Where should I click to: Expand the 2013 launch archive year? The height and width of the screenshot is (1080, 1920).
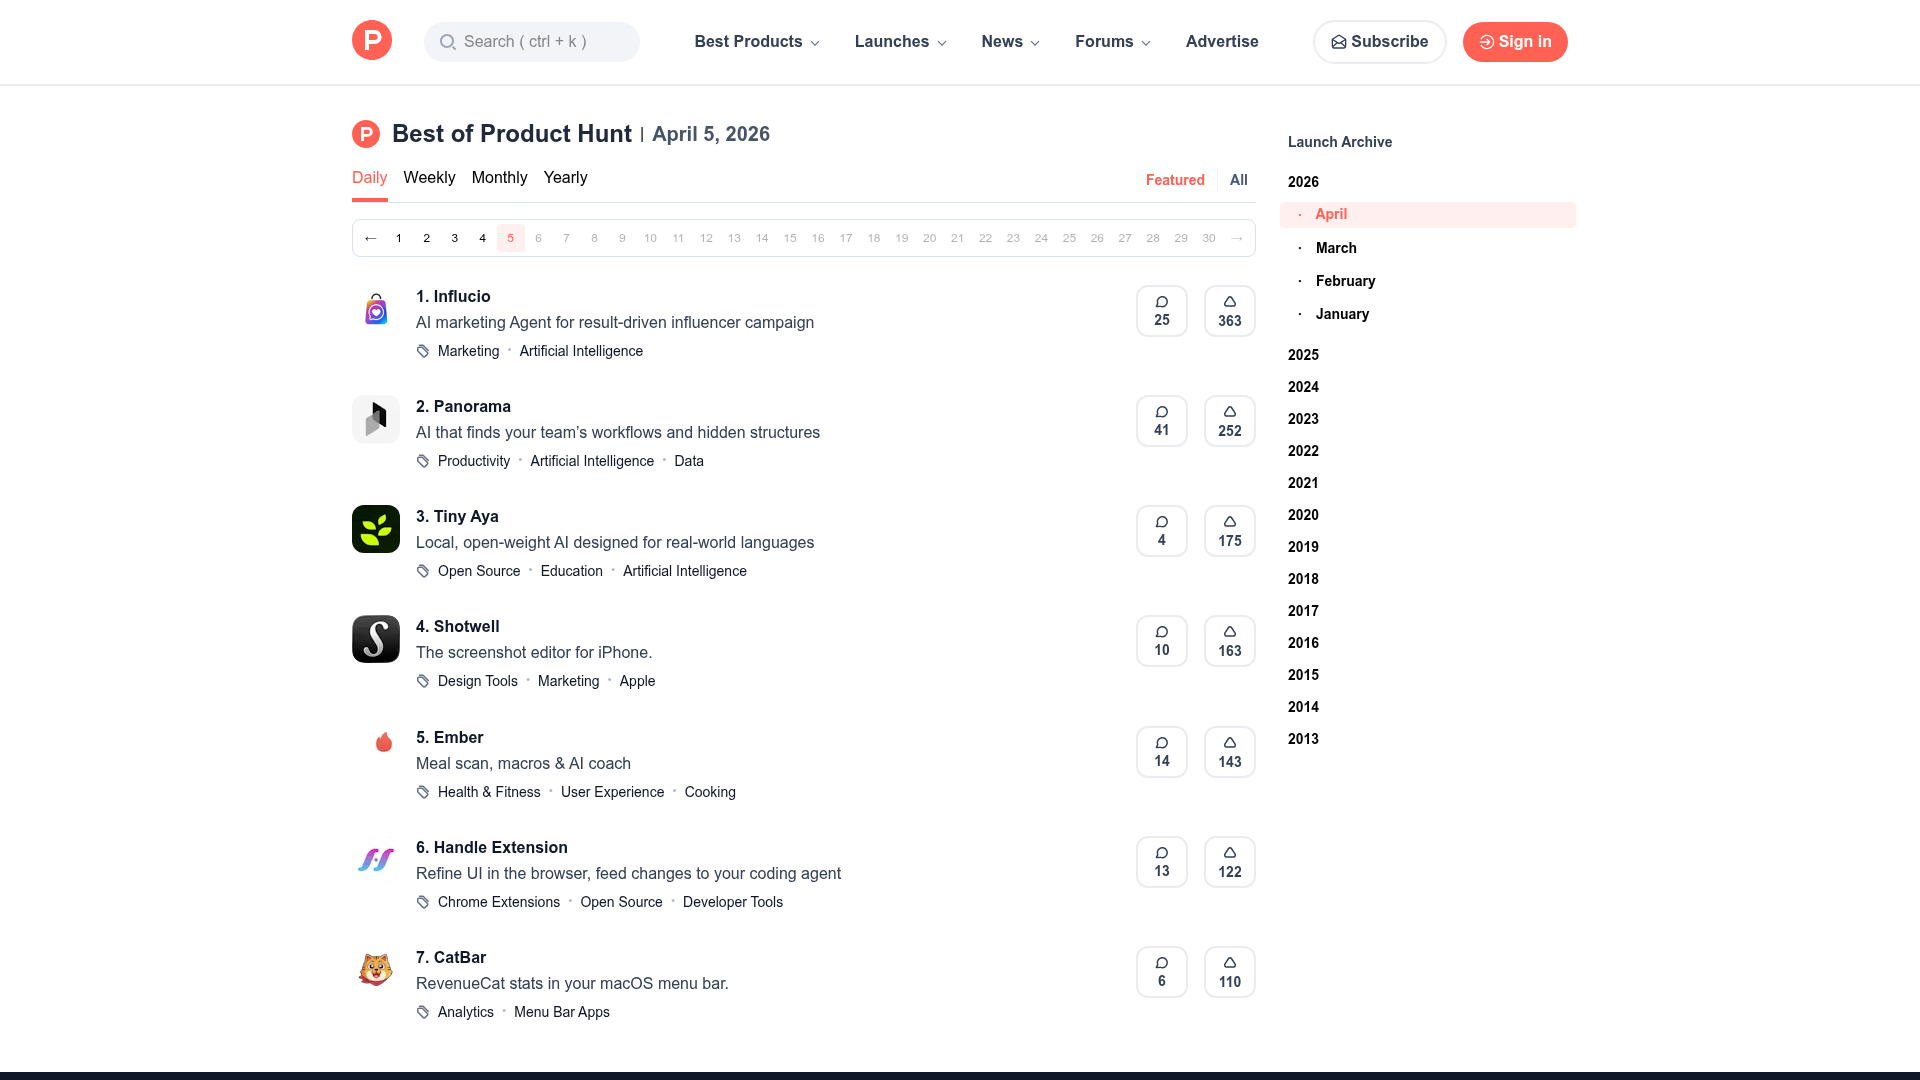pyautogui.click(x=1303, y=739)
